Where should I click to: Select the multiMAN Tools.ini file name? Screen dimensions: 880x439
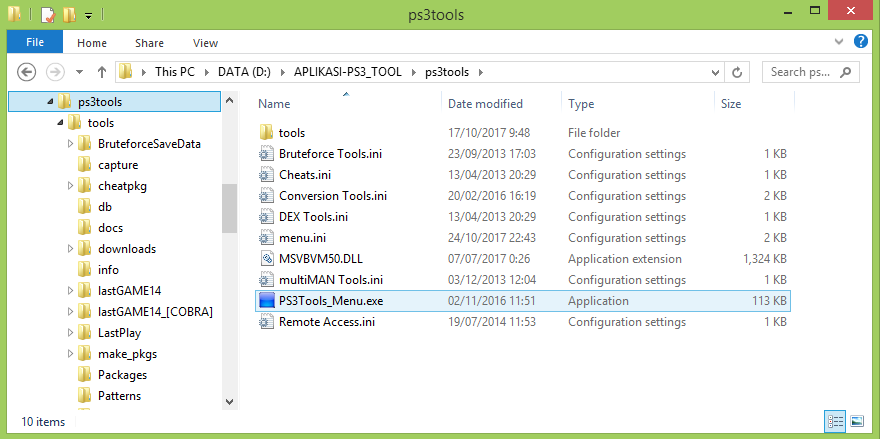pyautogui.click(x=331, y=280)
